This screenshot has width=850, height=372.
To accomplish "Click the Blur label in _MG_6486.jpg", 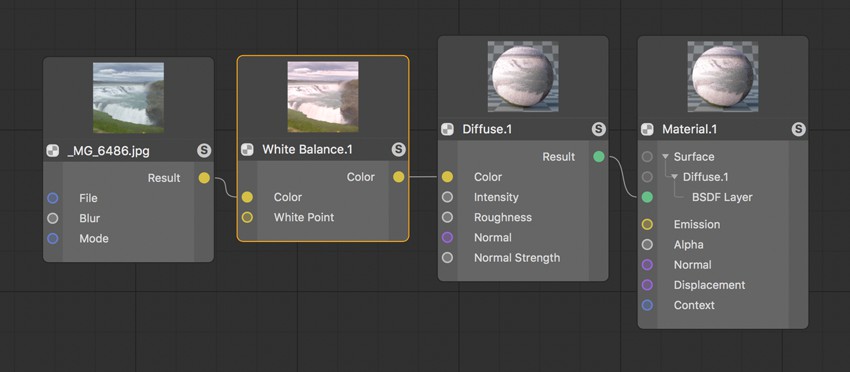I will click(x=89, y=219).
